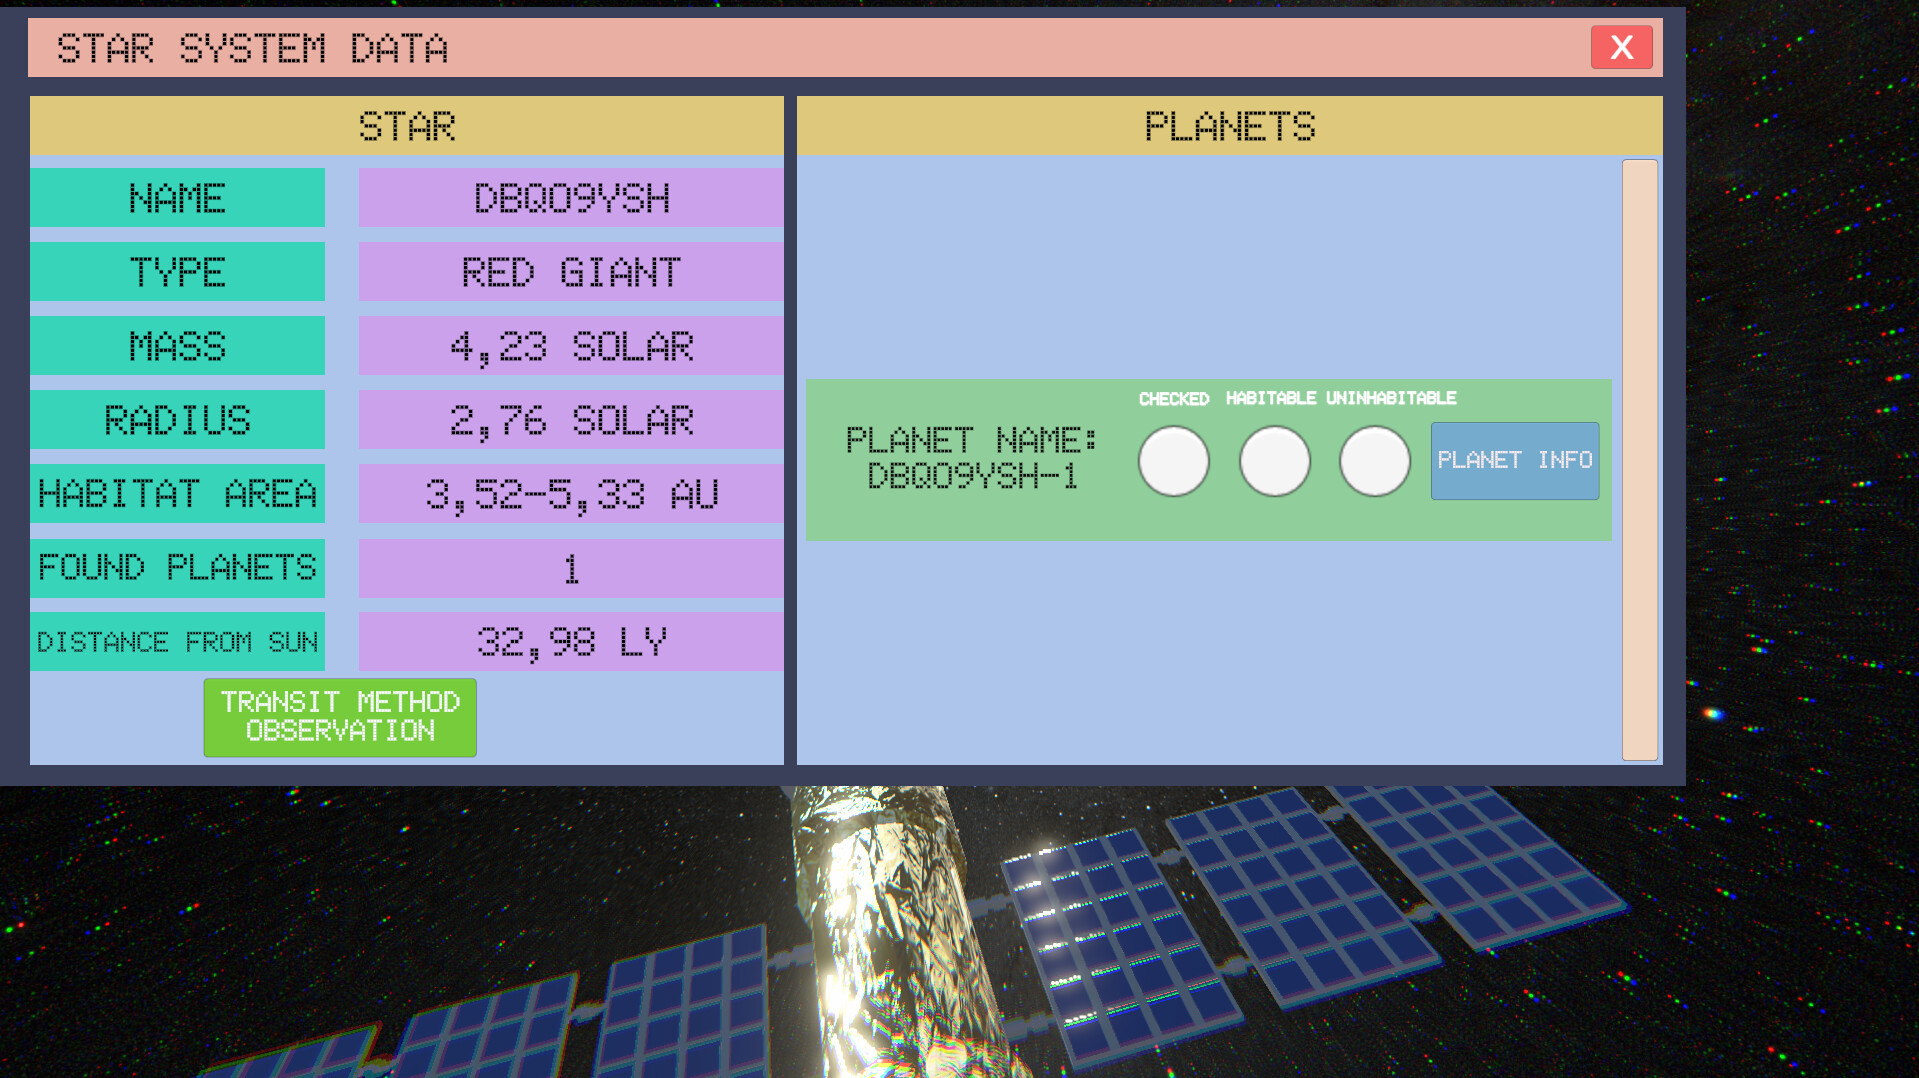Close the STAR SYSTEM DATA window
1919x1078 pixels.
tap(1620, 46)
